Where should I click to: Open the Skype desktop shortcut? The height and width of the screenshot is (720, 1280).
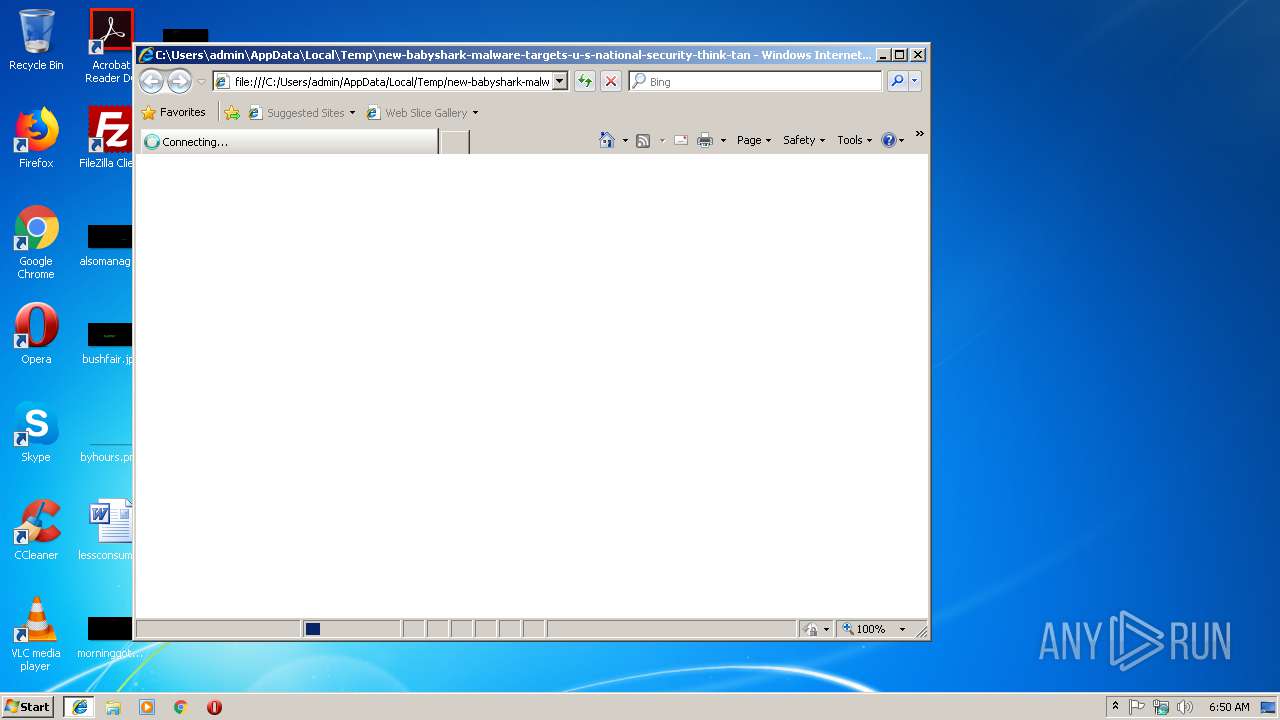tap(36, 432)
